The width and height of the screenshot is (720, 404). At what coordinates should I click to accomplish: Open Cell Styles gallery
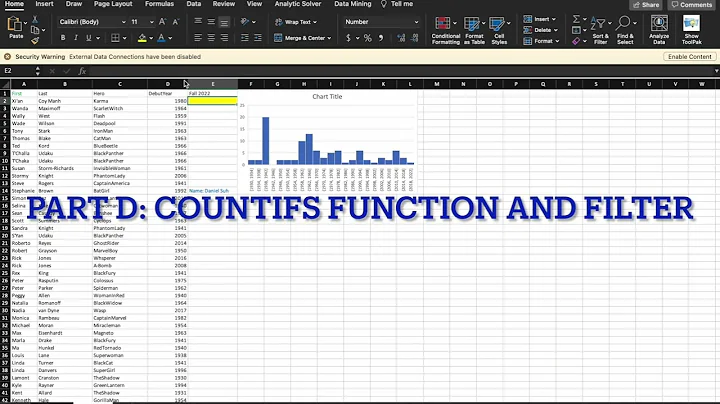(499, 30)
